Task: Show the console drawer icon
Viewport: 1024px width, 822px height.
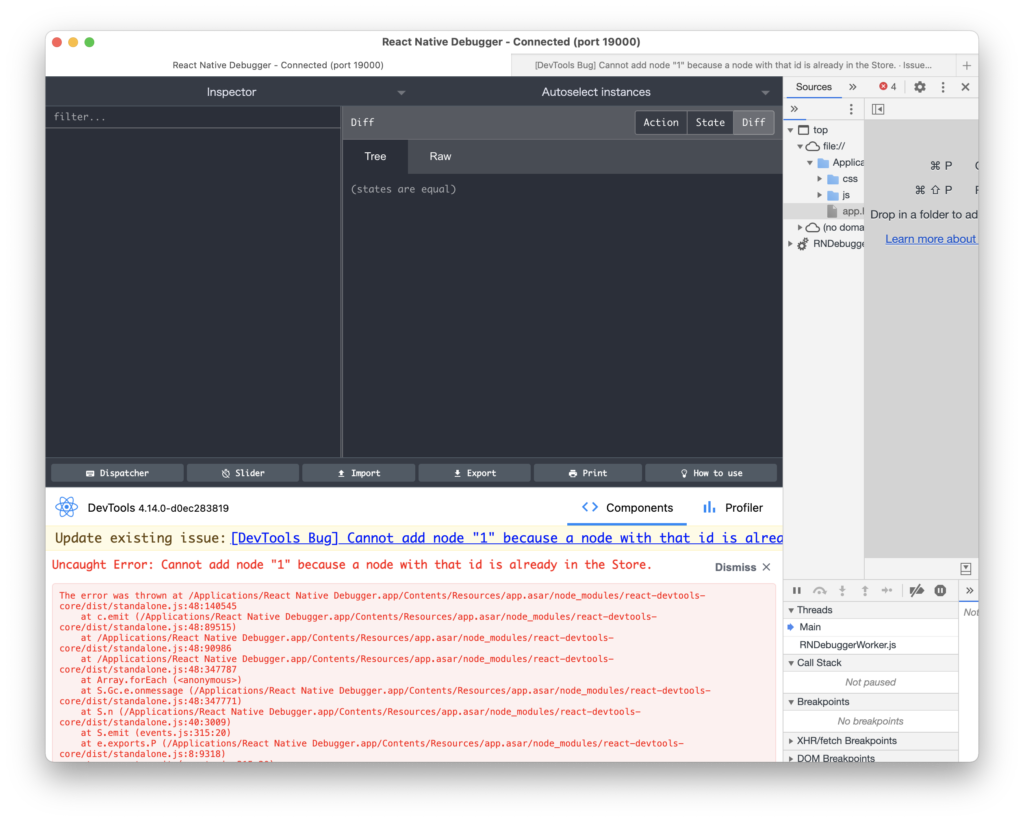Action: click(x=965, y=568)
